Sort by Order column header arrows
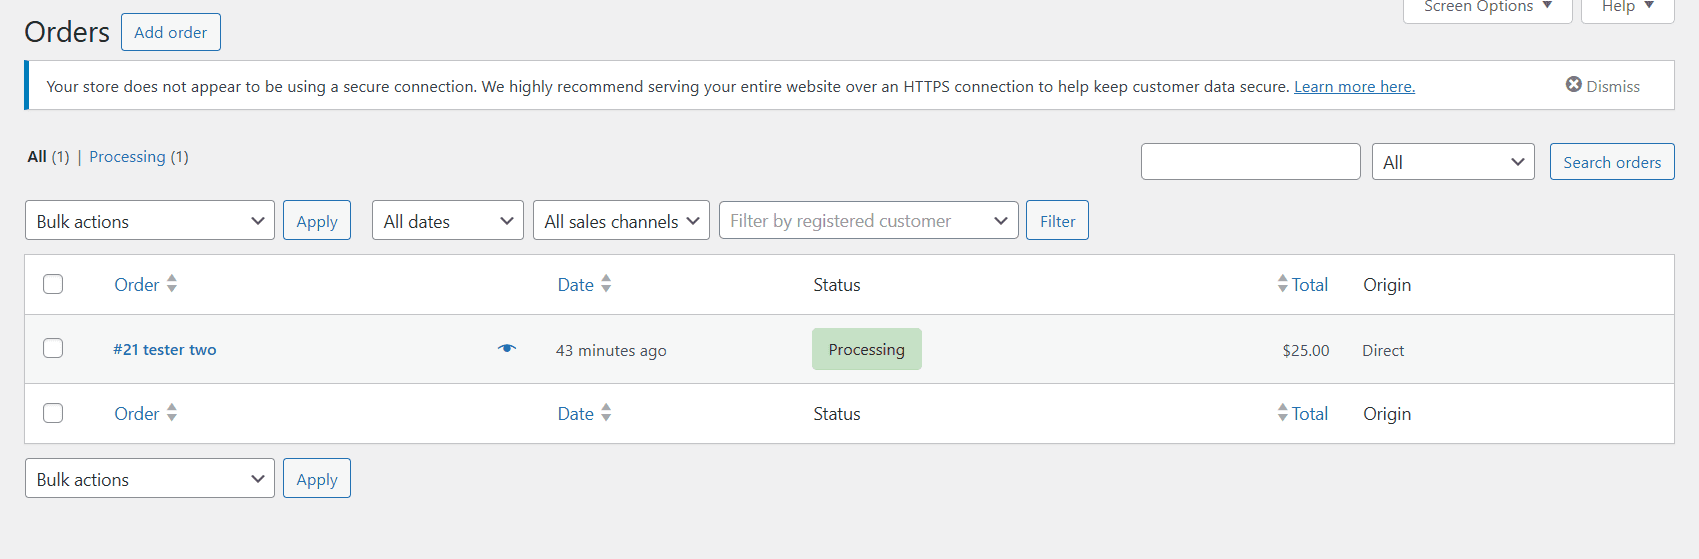Viewport: 1699px width, 559px height. (x=172, y=284)
